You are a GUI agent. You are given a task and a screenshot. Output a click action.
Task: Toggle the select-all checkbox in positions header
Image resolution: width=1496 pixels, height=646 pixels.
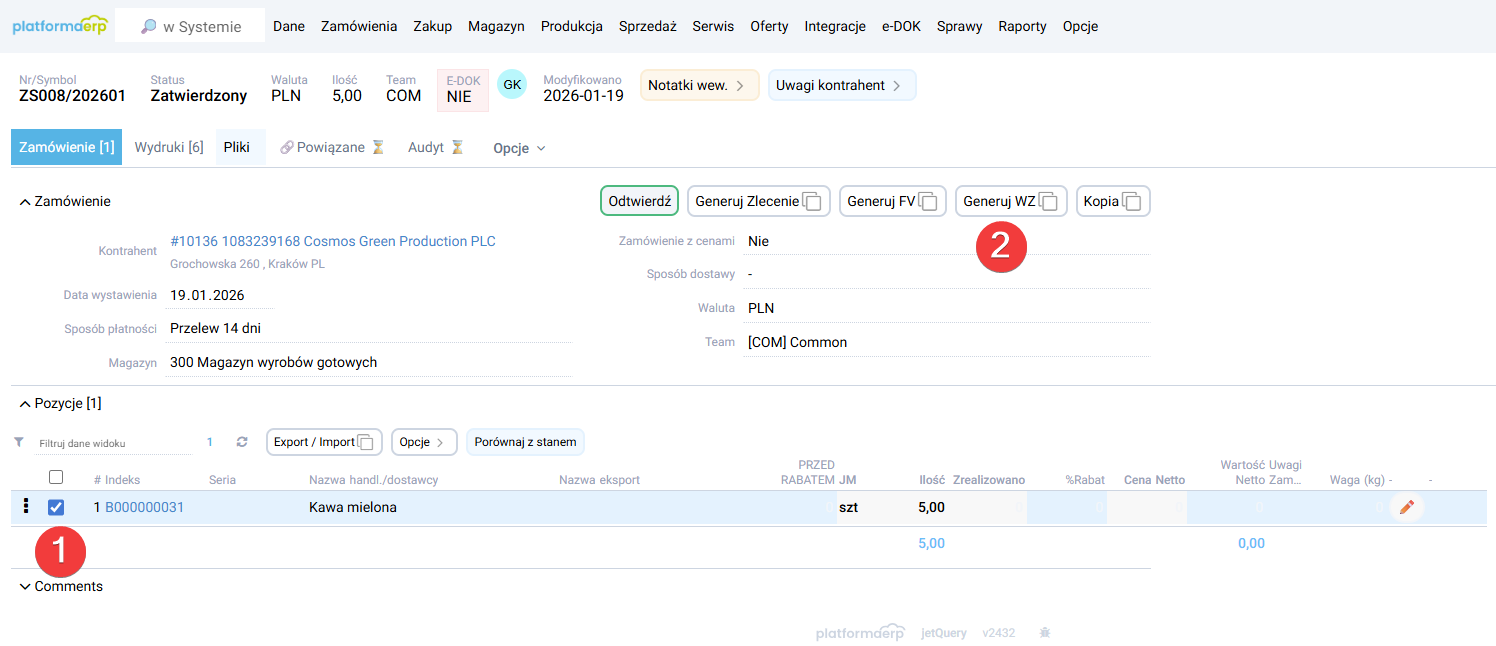click(56, 476)
